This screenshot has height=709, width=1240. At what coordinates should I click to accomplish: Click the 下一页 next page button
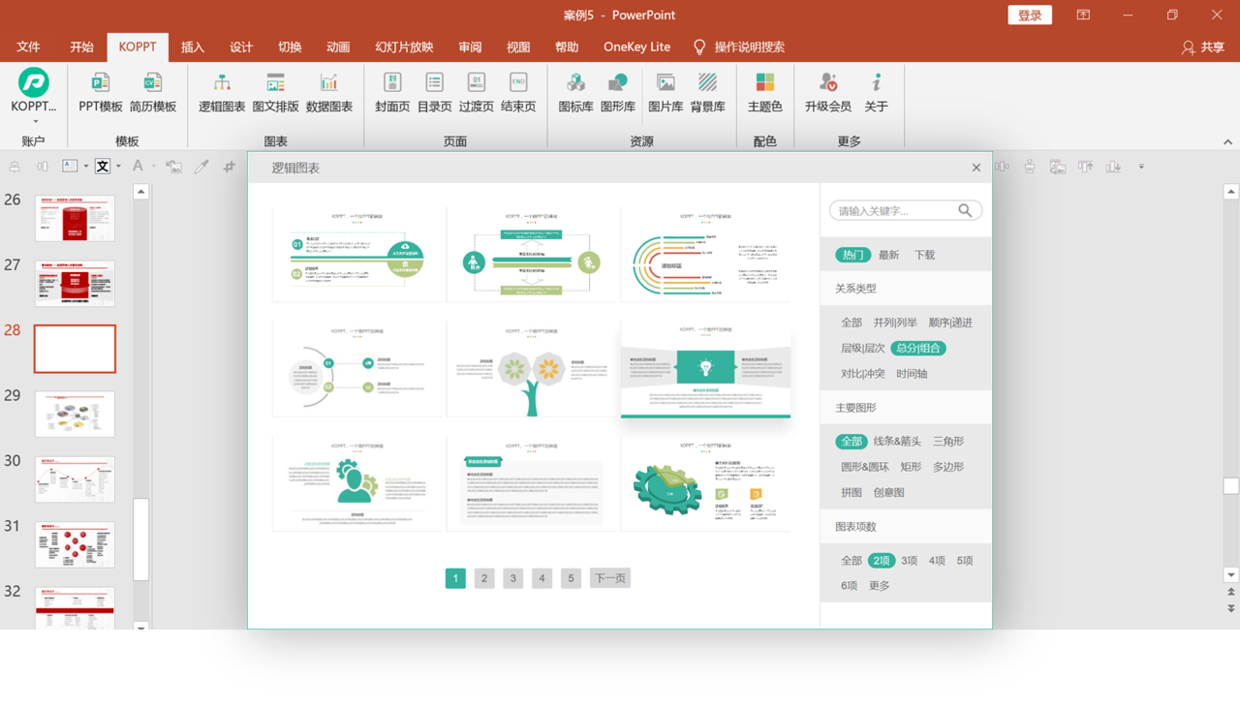pos(610,578)
